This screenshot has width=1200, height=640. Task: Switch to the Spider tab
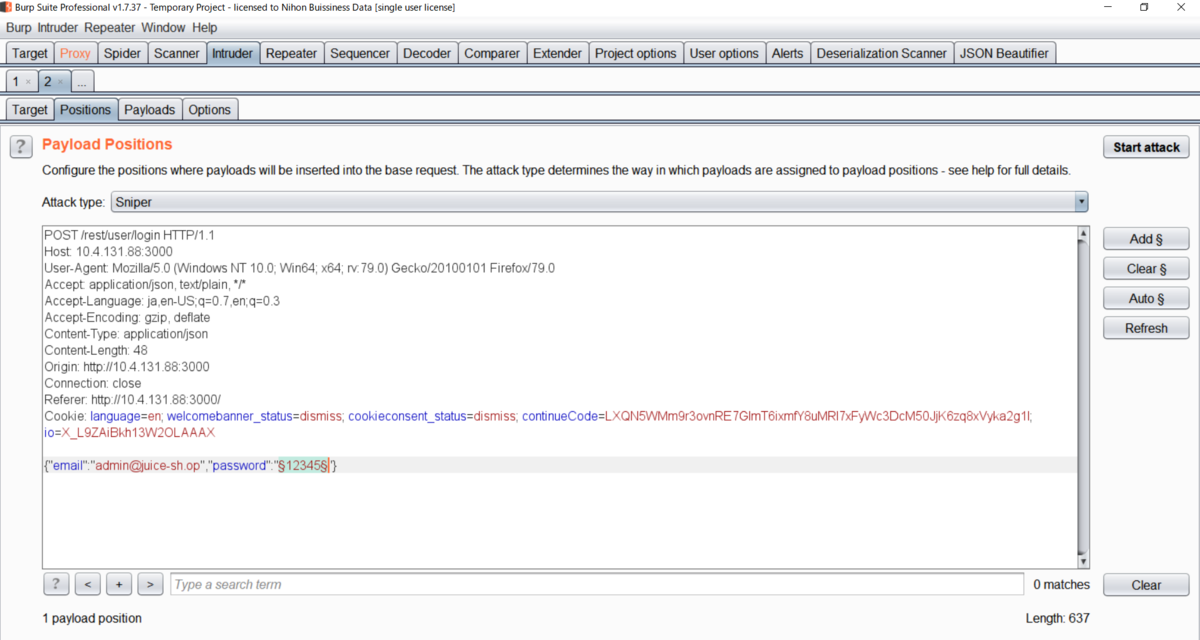(x=123, y=53)
